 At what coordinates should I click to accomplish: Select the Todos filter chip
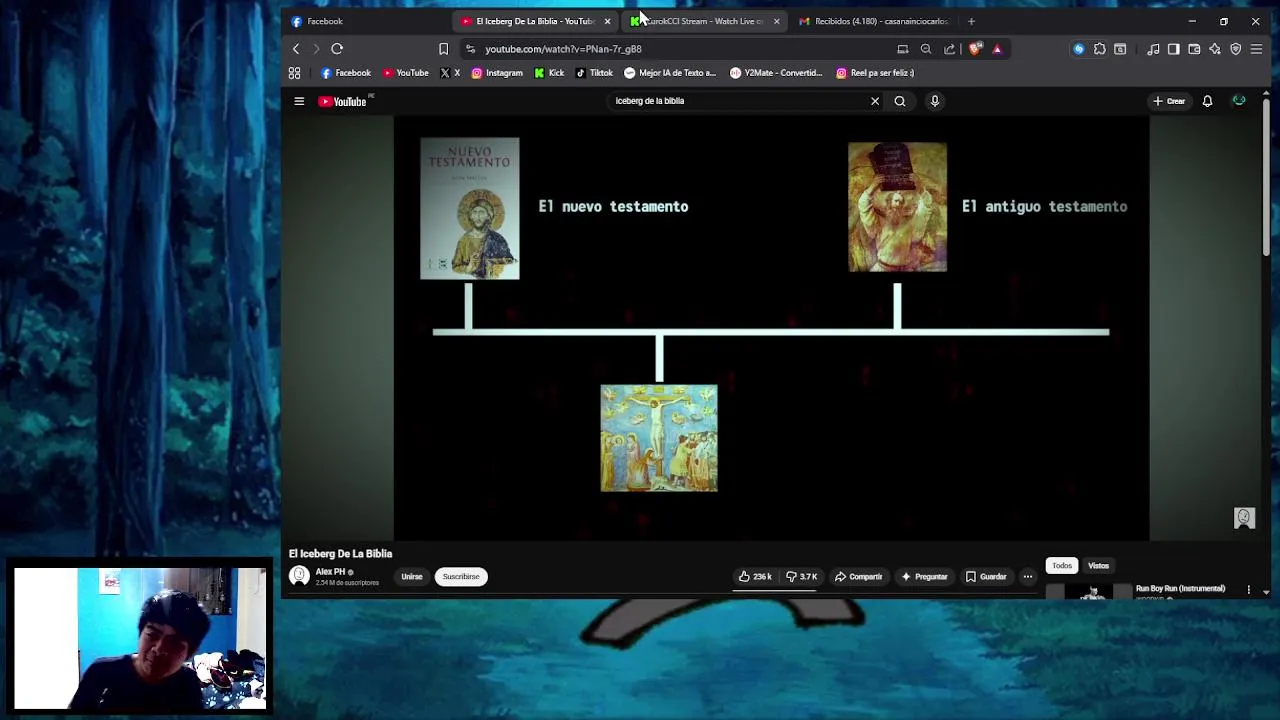coord(1062,566)
